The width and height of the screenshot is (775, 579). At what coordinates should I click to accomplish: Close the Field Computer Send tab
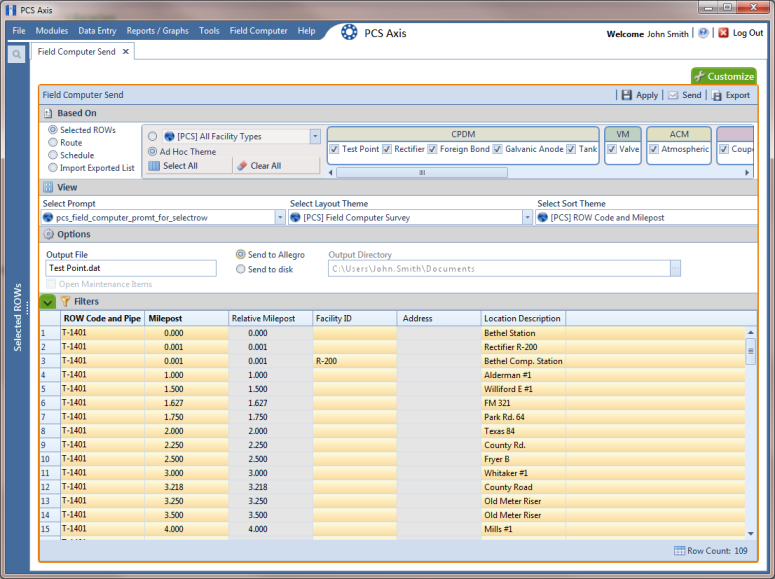126,51
